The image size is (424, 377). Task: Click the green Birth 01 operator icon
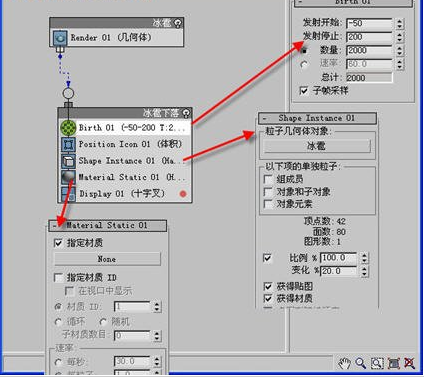coord(68,128)
